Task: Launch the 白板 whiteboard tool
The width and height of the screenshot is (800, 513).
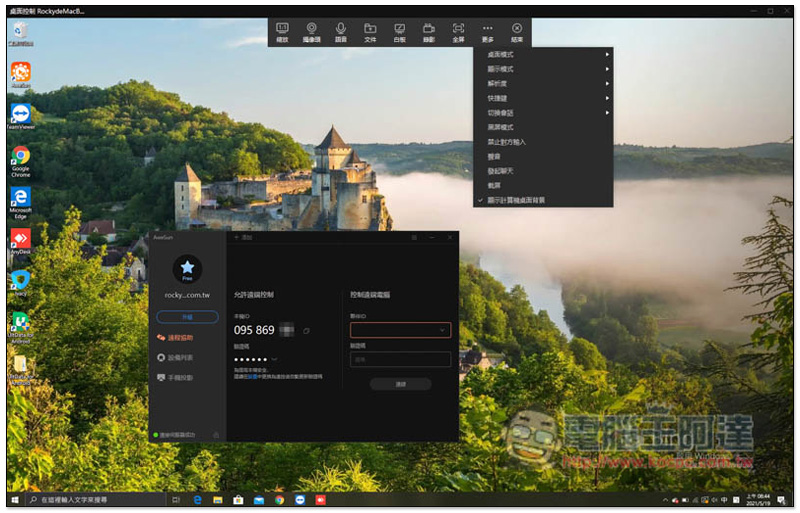Action: [400, 31]
